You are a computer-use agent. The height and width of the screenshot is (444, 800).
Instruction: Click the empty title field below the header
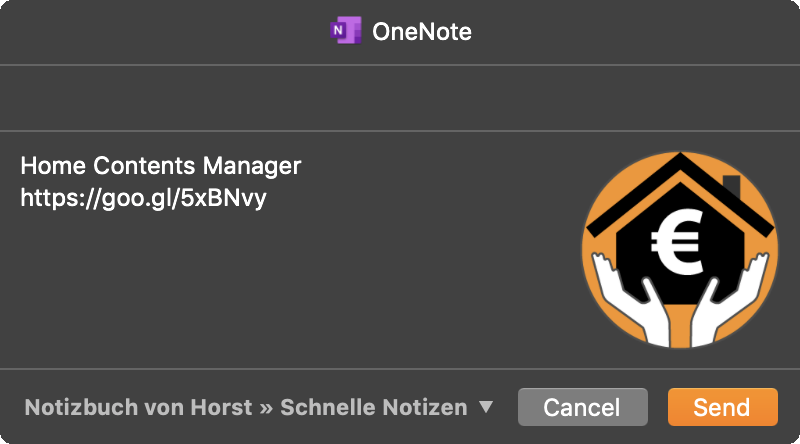400,98
